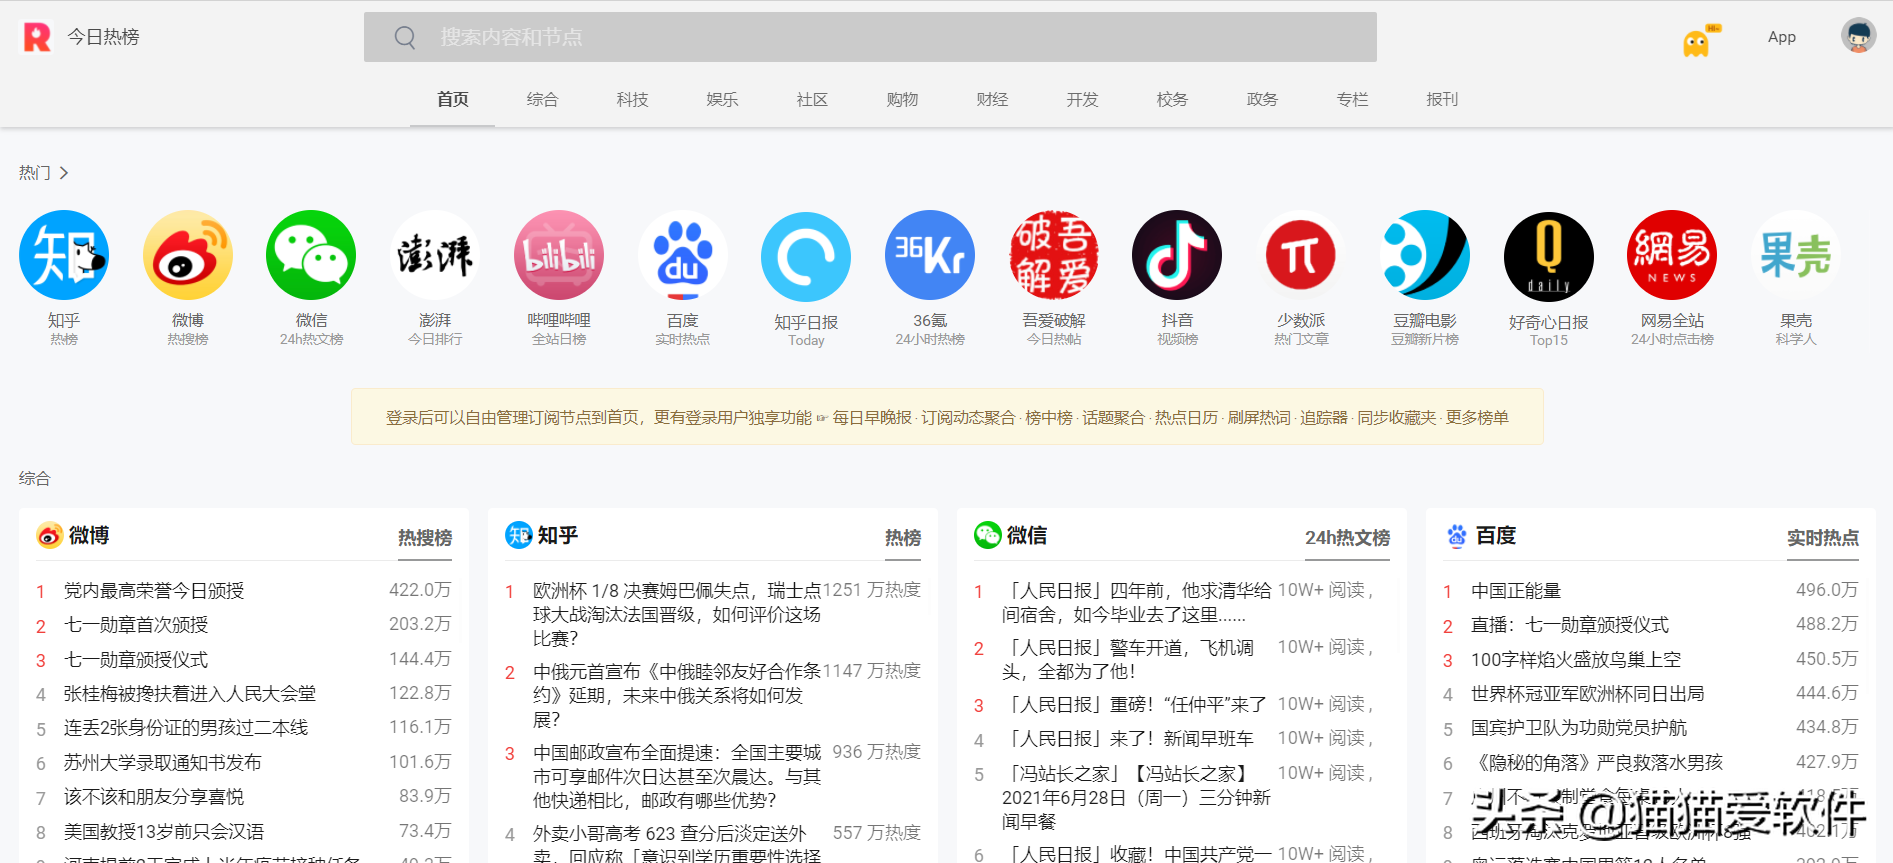Switch to the 开发 tab
The height and width of the screenshot is (863, 1893).
[x=1083, y=99]
